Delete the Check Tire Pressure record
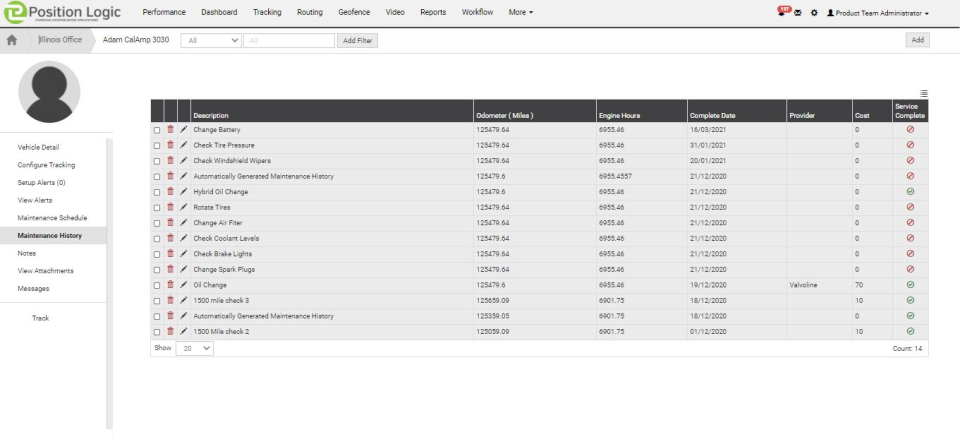This screenshot has width=960, height=437. coord(170,145)
